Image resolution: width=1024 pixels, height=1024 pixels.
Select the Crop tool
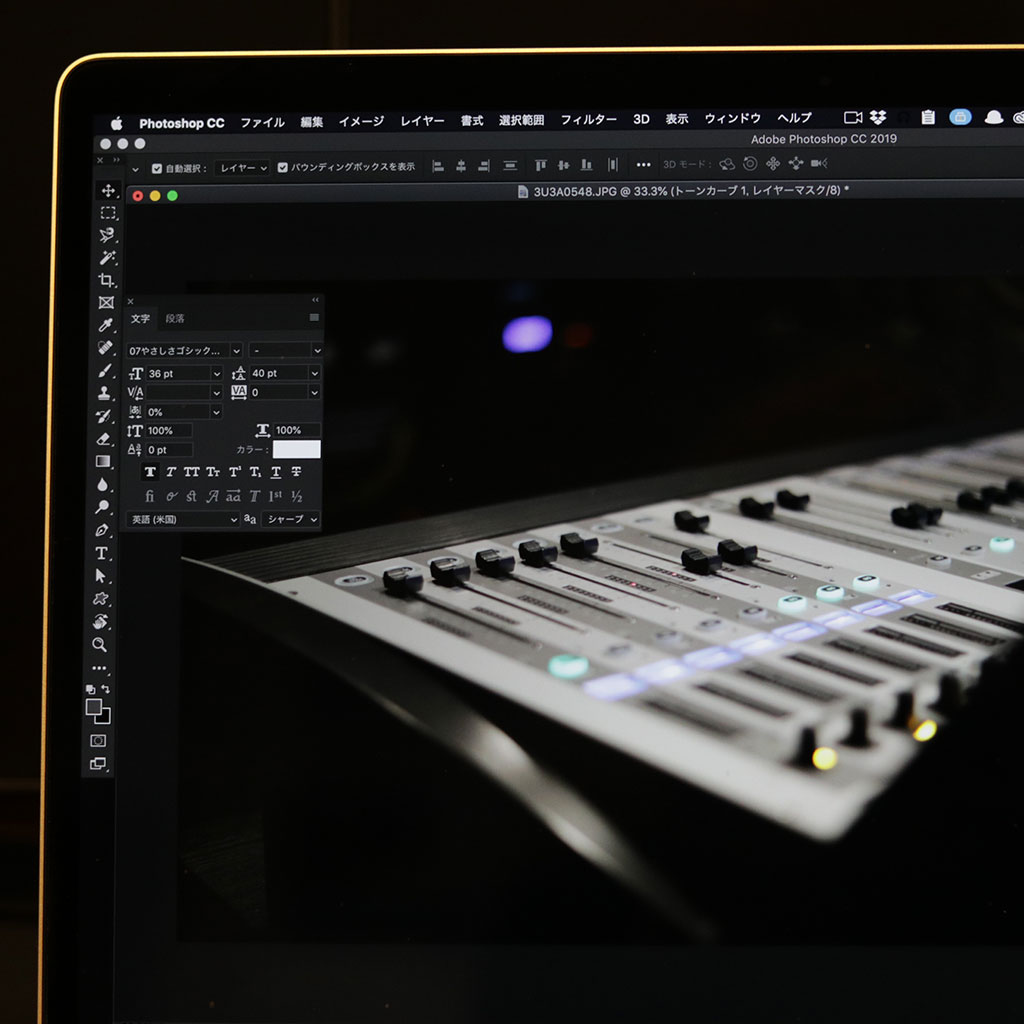pyautogui.click(x=106, y=280)
